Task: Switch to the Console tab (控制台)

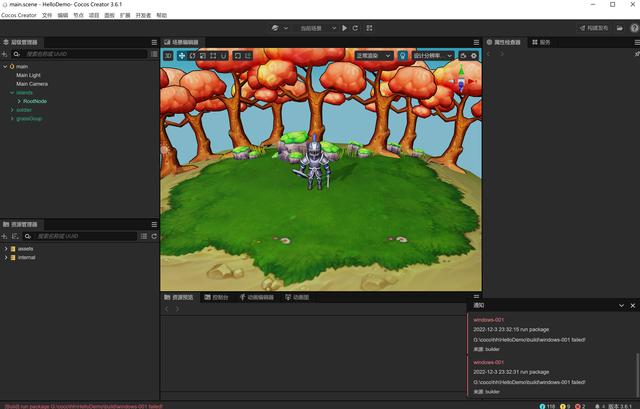Action: (216, 298)
